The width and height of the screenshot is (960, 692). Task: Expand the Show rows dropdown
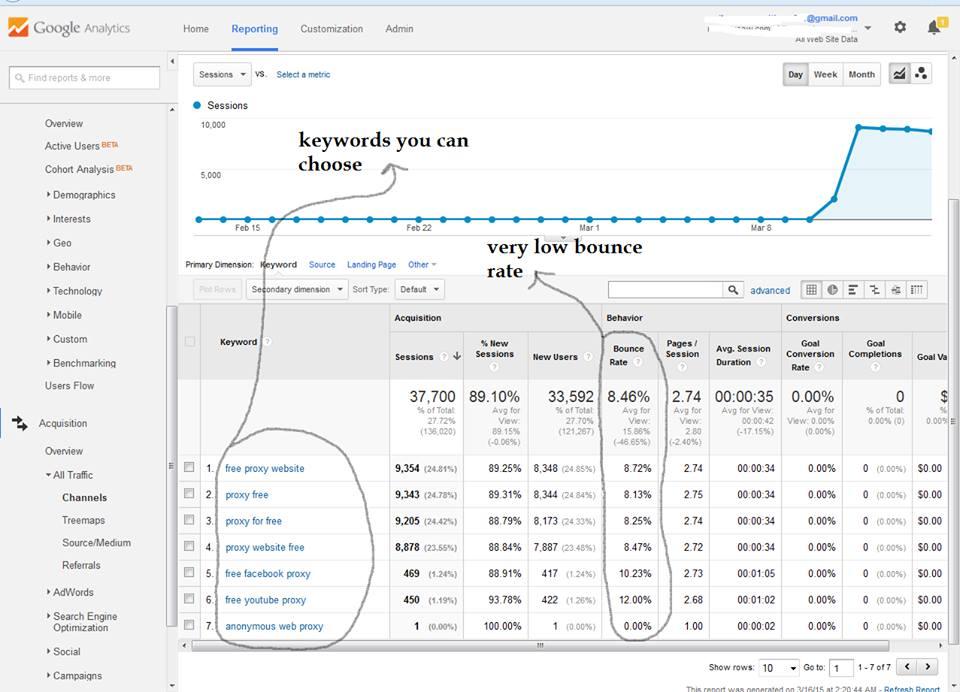tap(779, 666)
